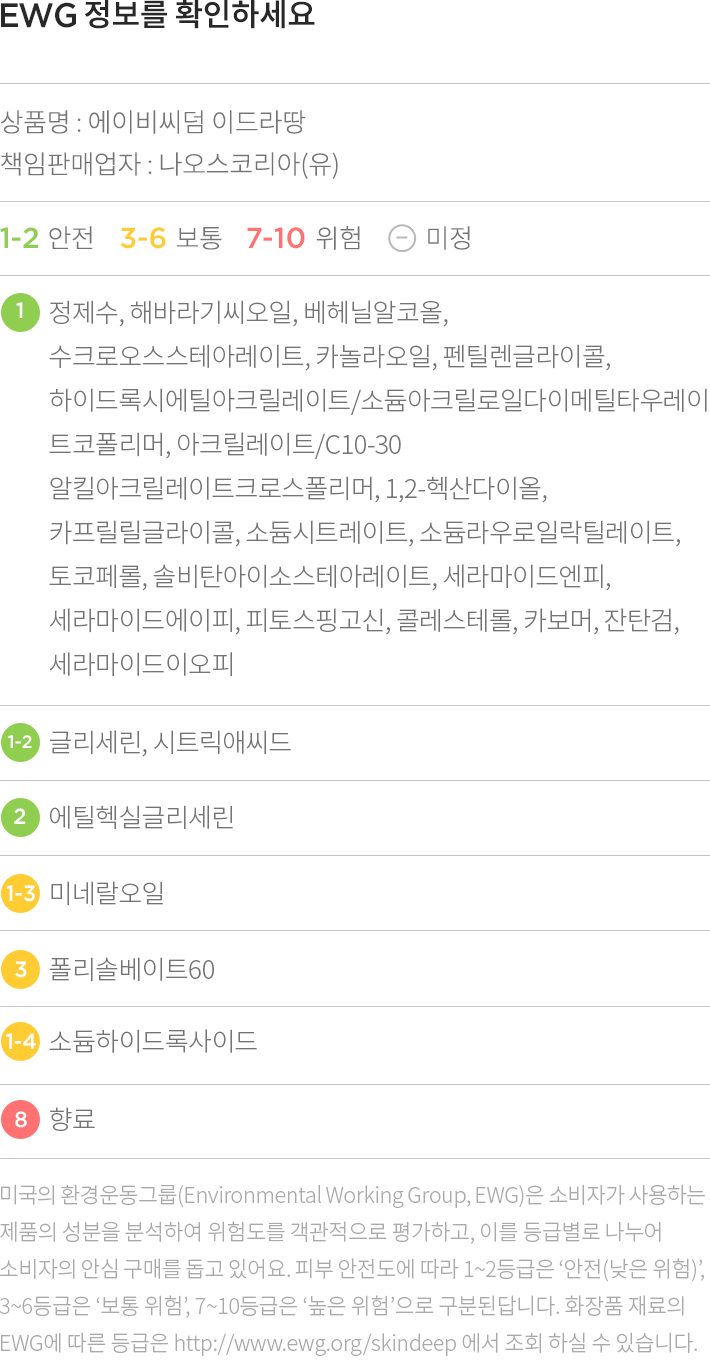
Task: Click the EWG 정보를 확인하세요 heading
Action: click(158, 17)
